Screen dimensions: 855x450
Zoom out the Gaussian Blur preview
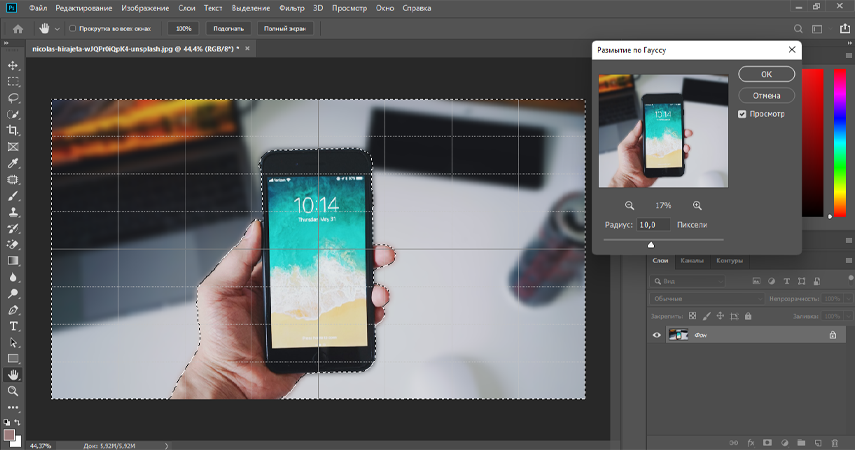629,206
